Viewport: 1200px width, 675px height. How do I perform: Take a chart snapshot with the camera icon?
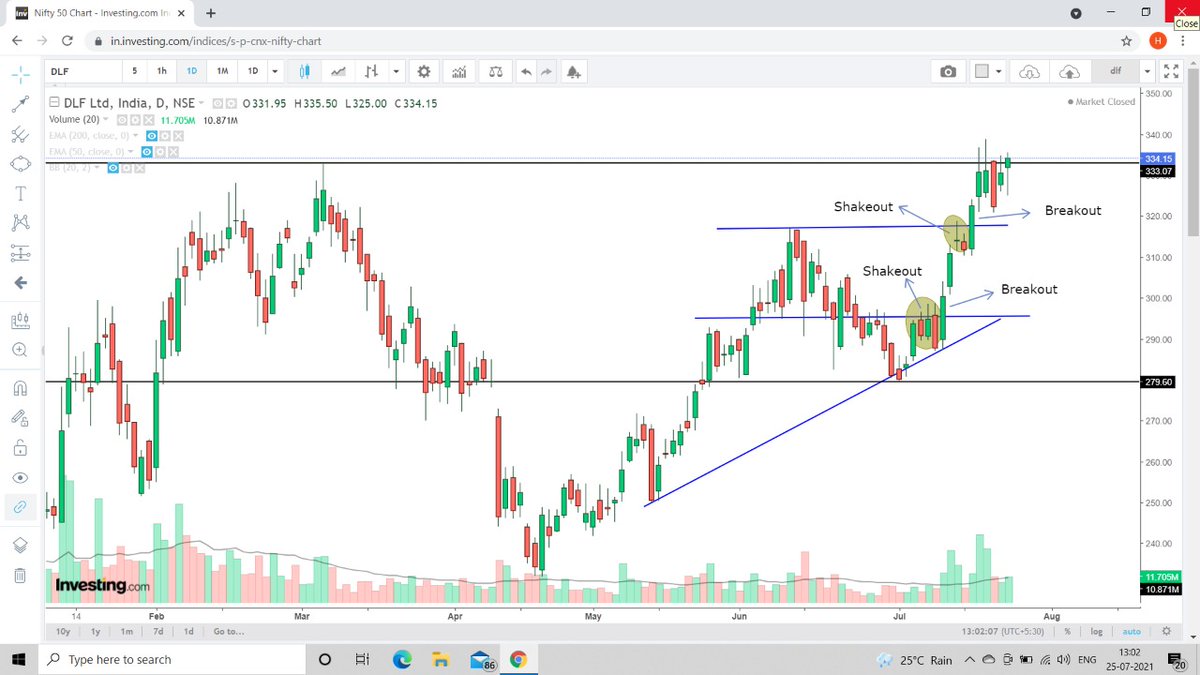pos(948,70)
